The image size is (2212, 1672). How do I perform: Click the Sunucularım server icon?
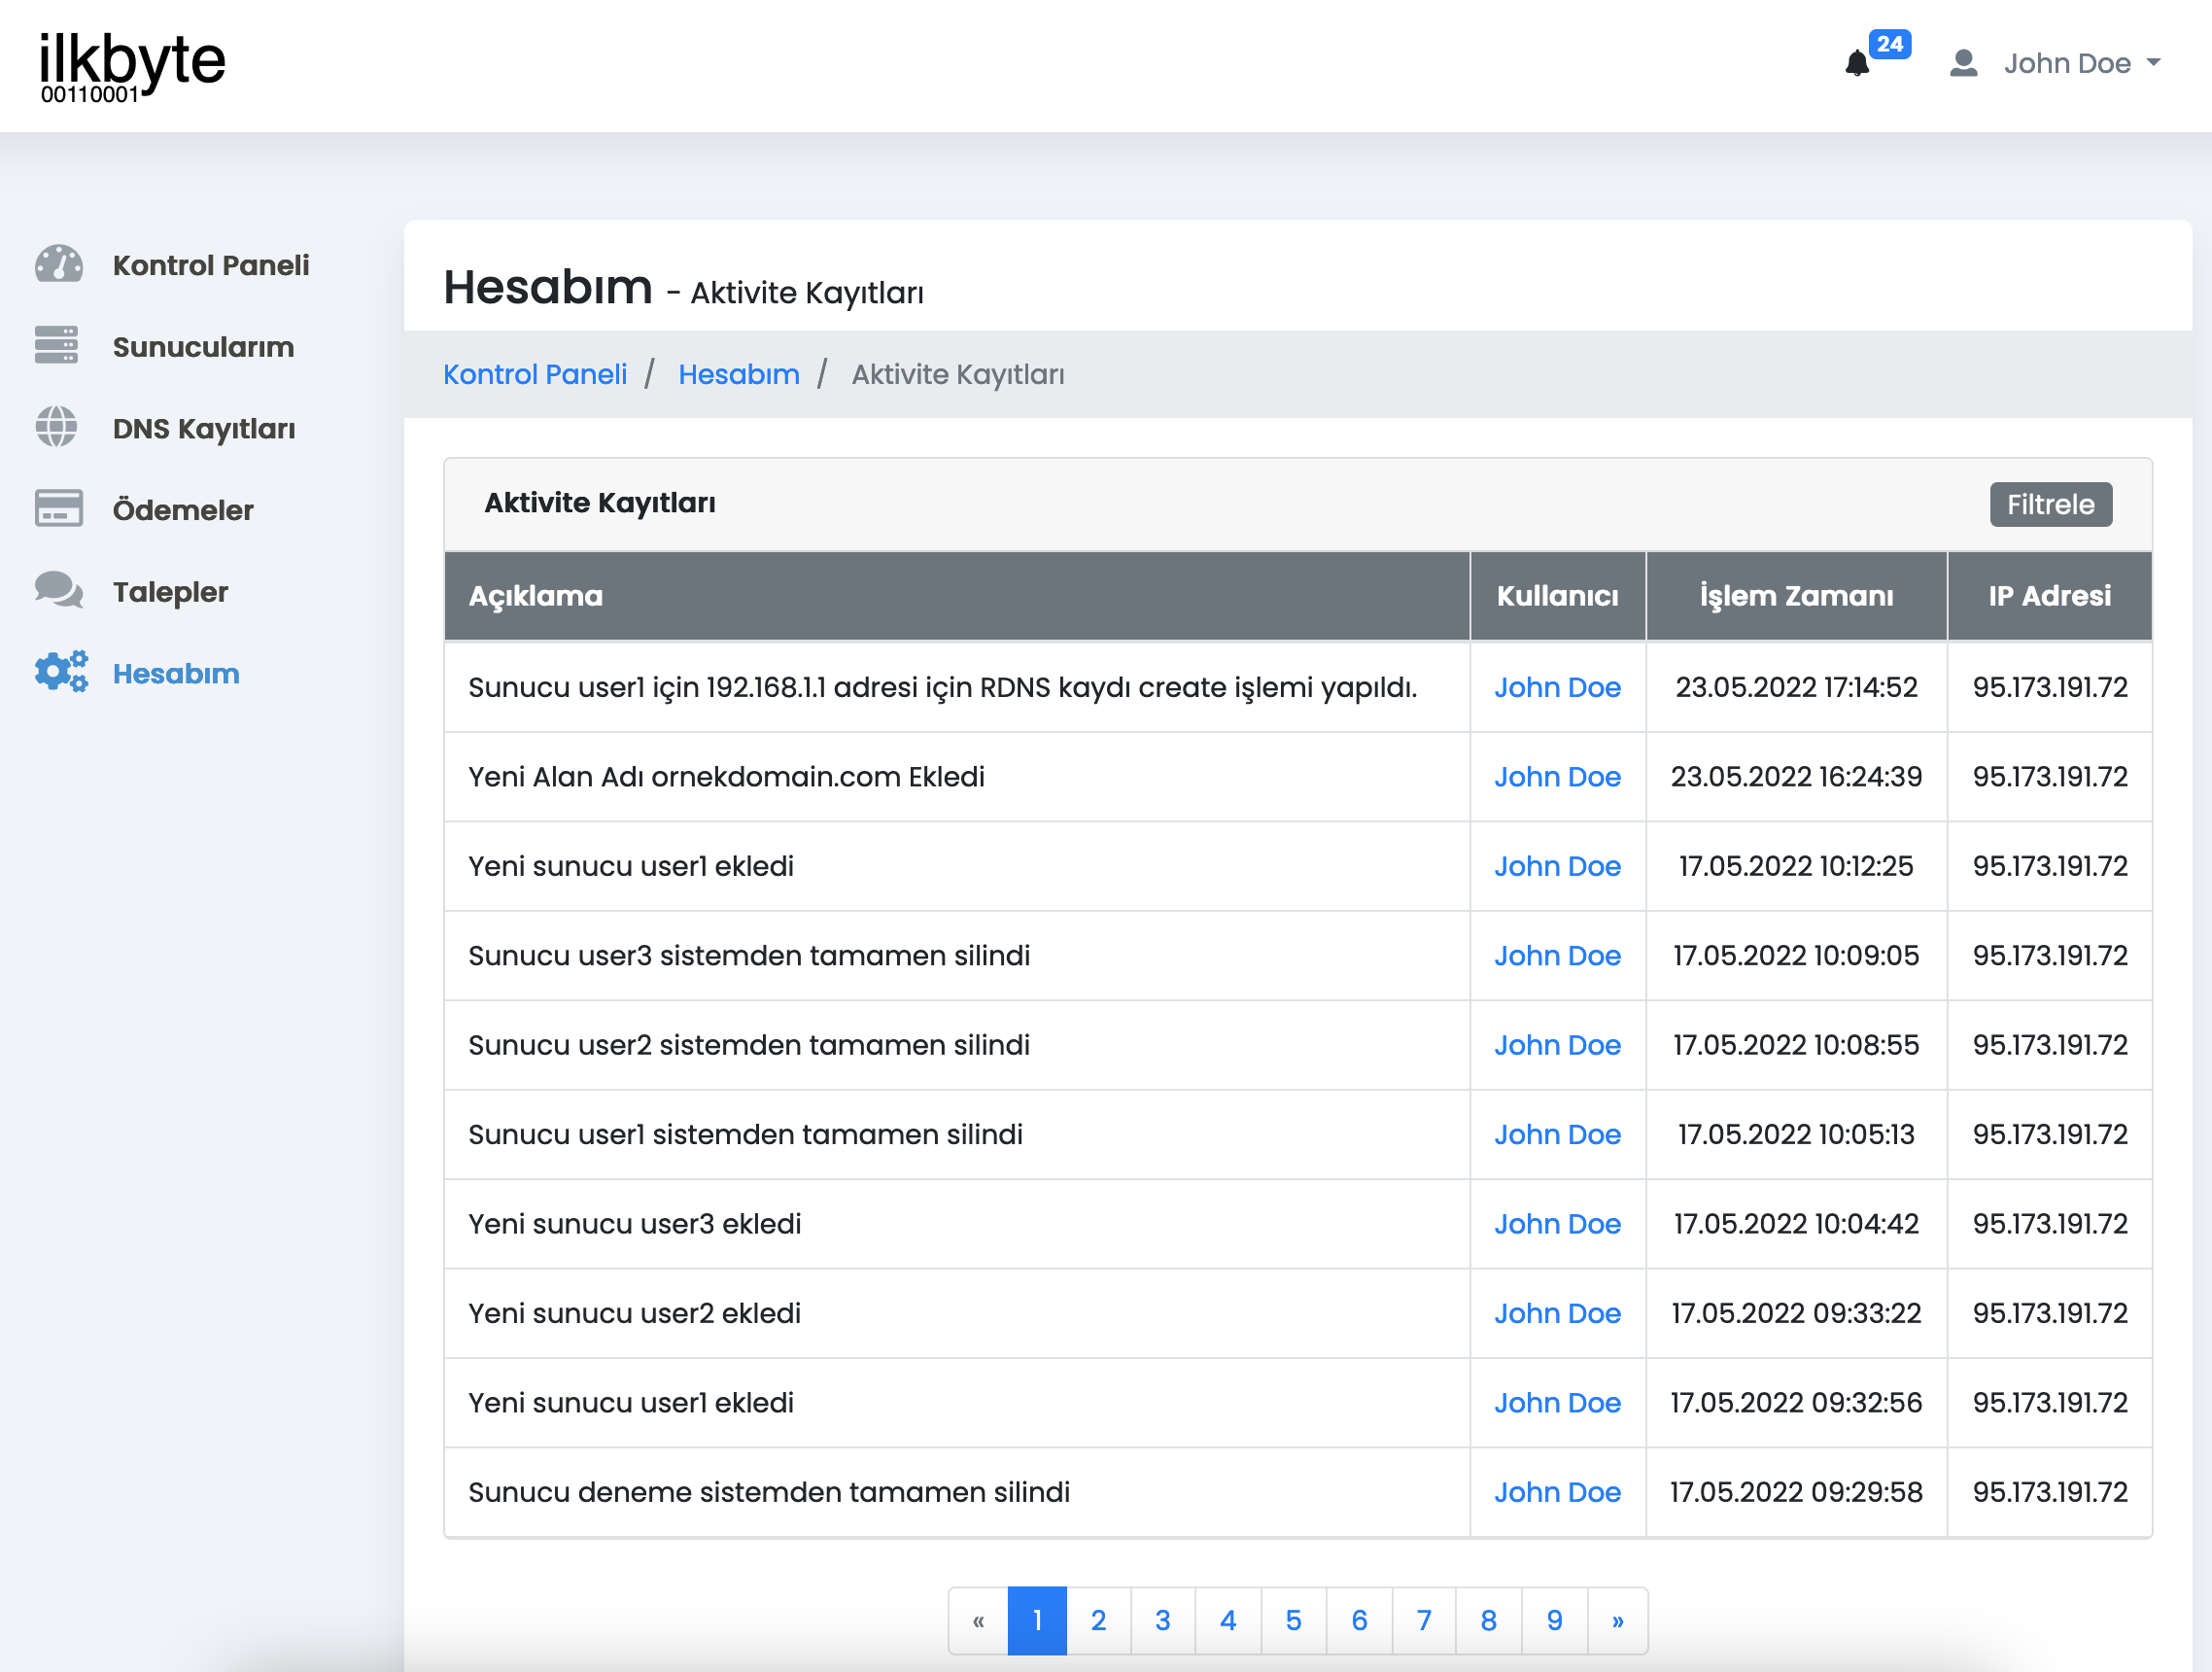point(56,345)
